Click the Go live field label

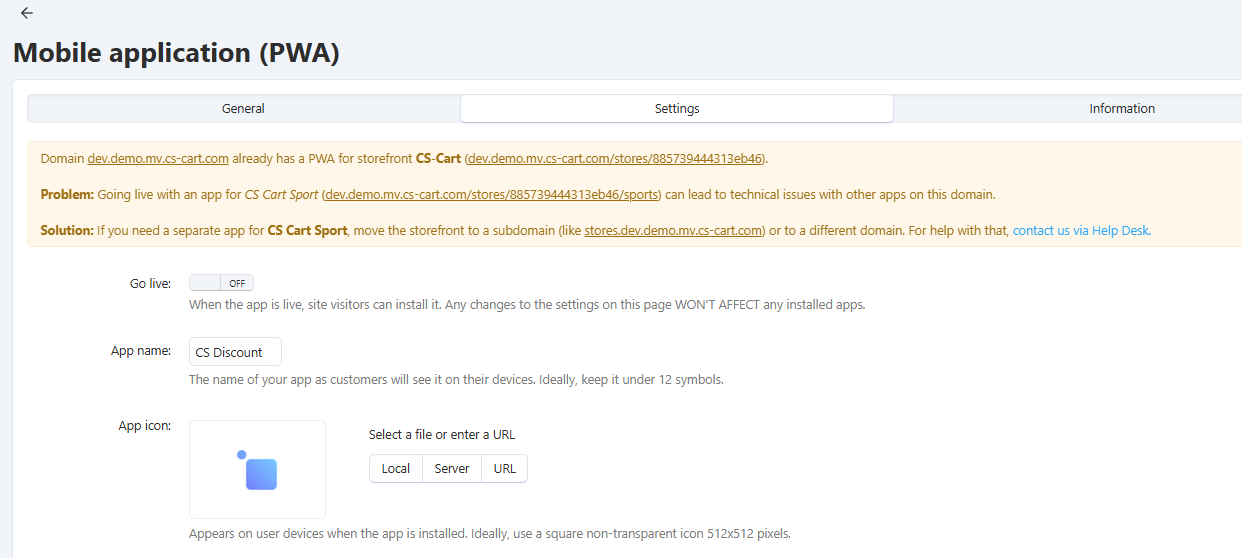[x=150, y=283]
